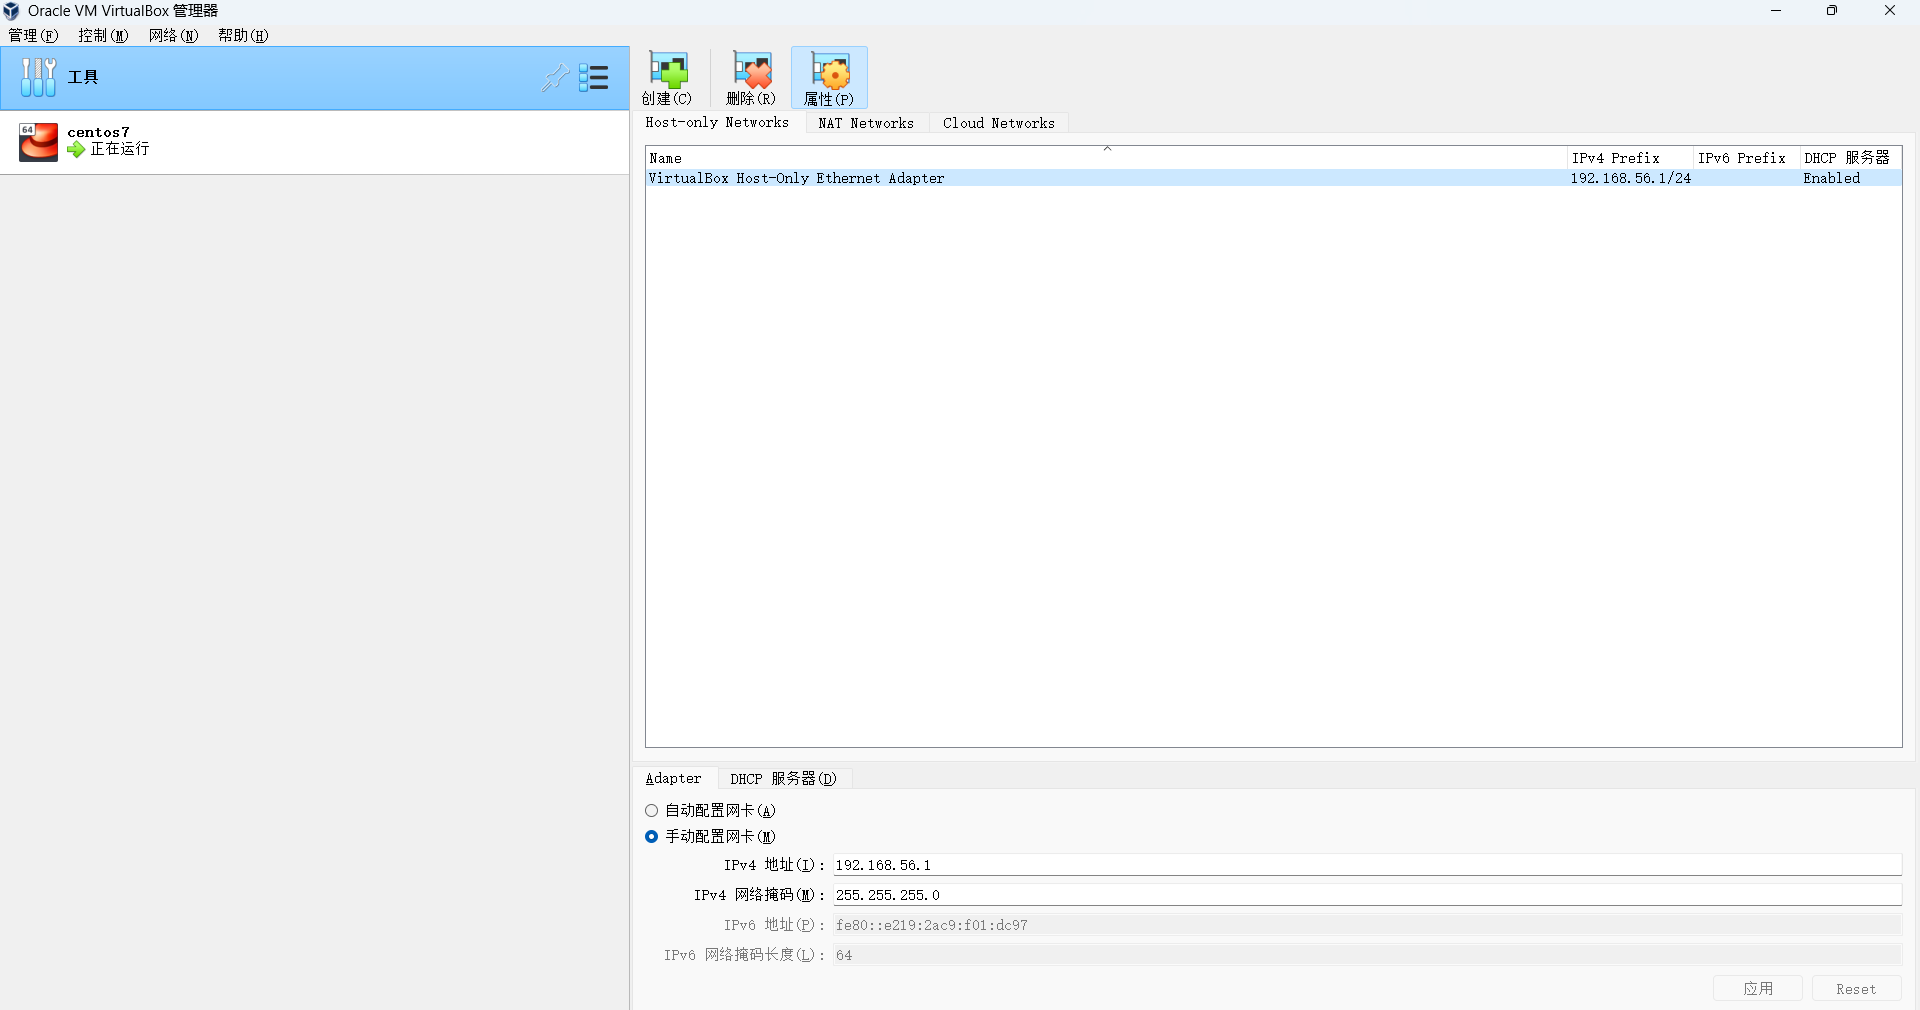Switch to NAT Networks tab
The width and height of the screenshot is (1920, 1010).
click(866, 123)
